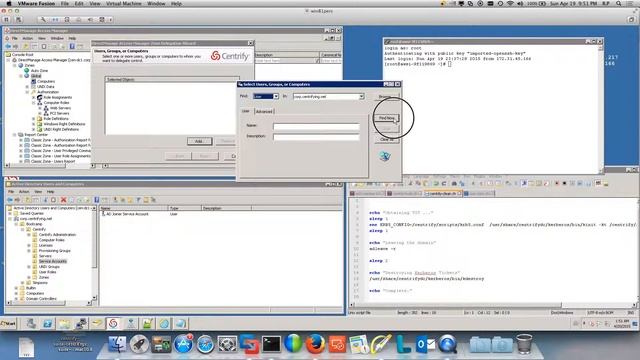
Task: Expand the Role Assignments node
Action: 34,97
